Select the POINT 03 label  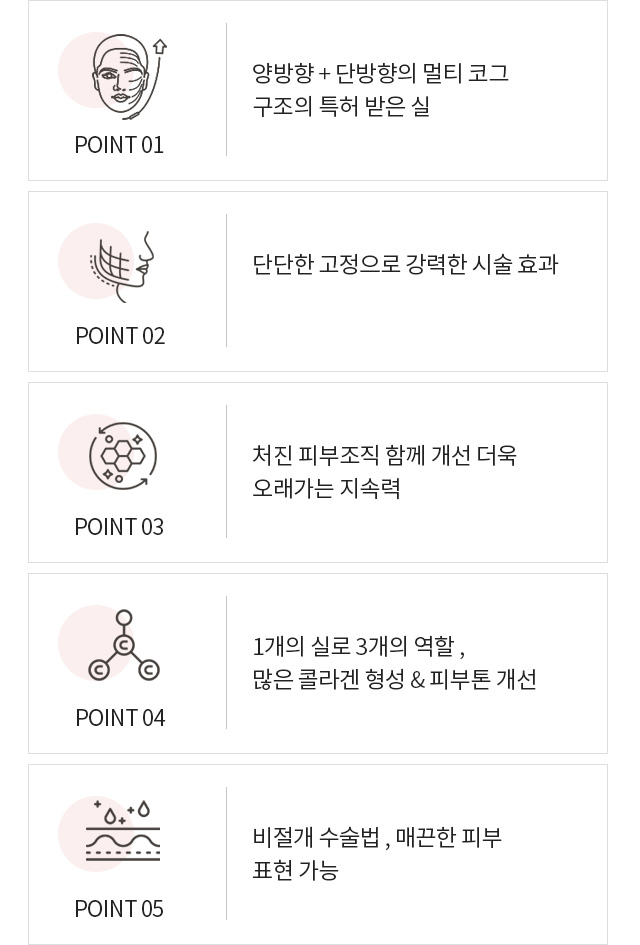119,527
